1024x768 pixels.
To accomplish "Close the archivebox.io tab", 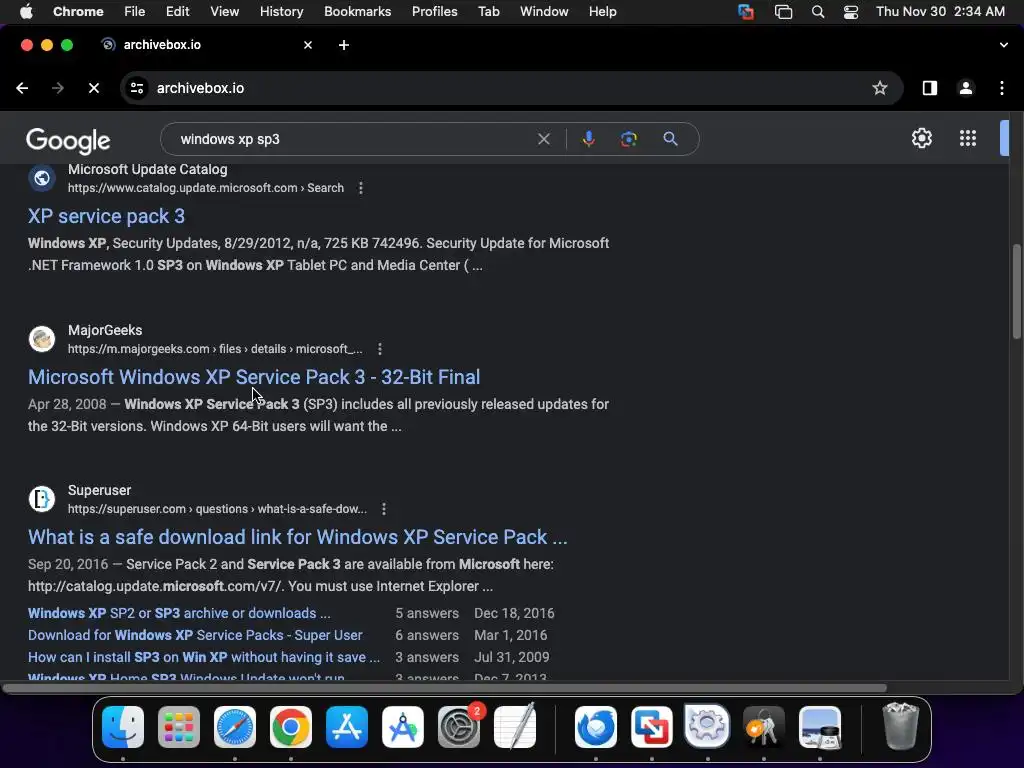I will [x=308, y=45].
